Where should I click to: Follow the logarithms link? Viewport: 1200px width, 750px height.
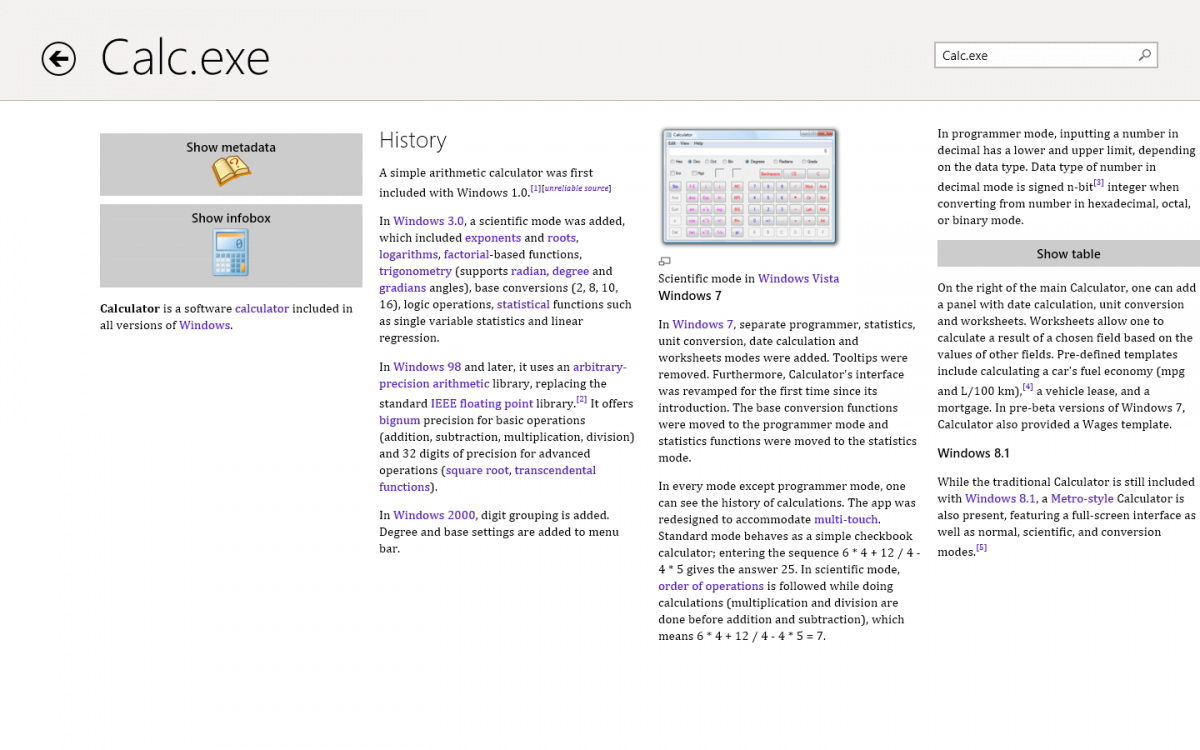coord(408,255)
